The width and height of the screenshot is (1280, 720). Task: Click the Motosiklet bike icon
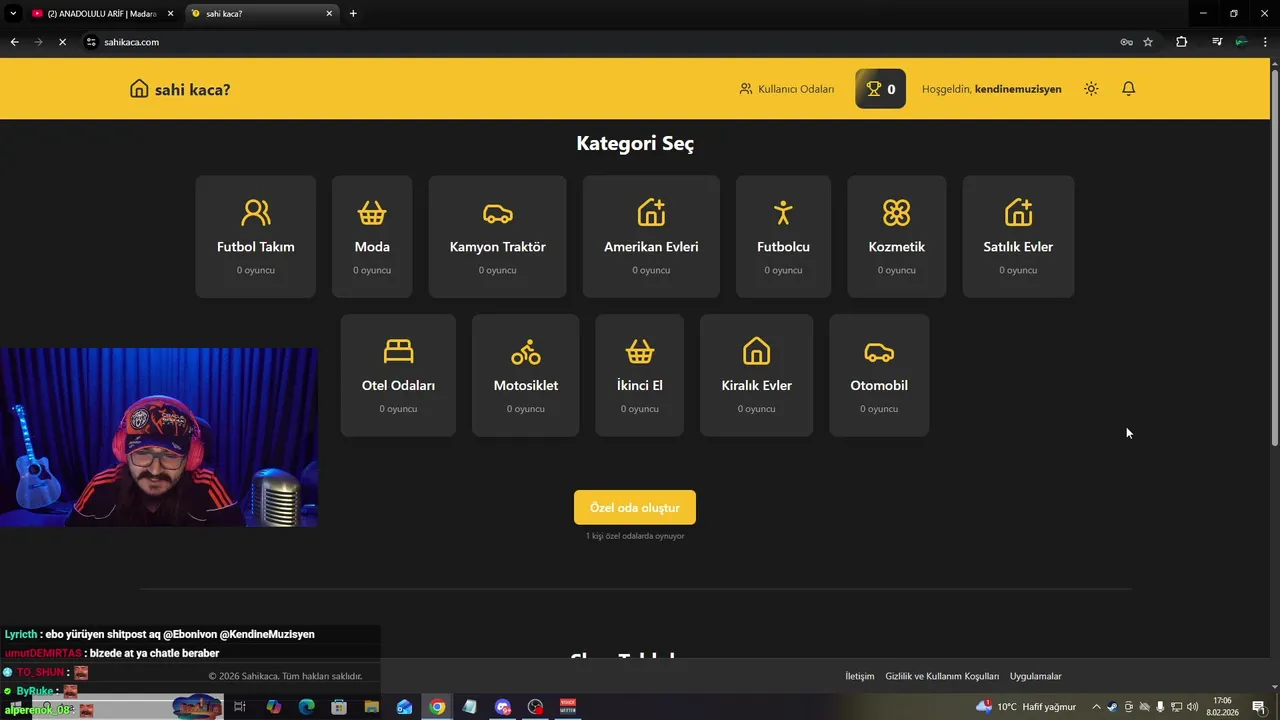[526, 351]
